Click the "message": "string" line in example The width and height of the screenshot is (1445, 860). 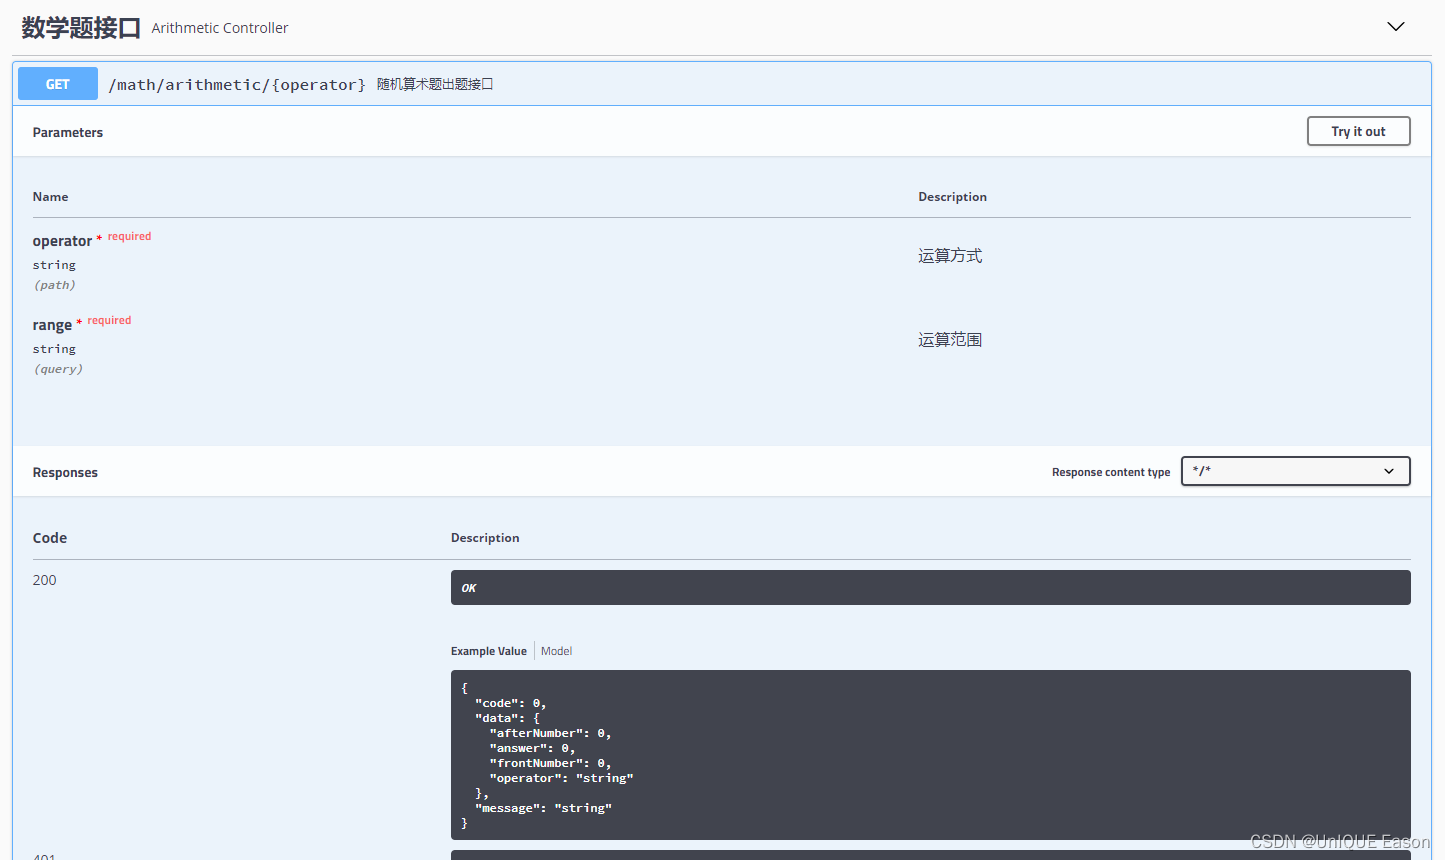[x=543, y=808]
